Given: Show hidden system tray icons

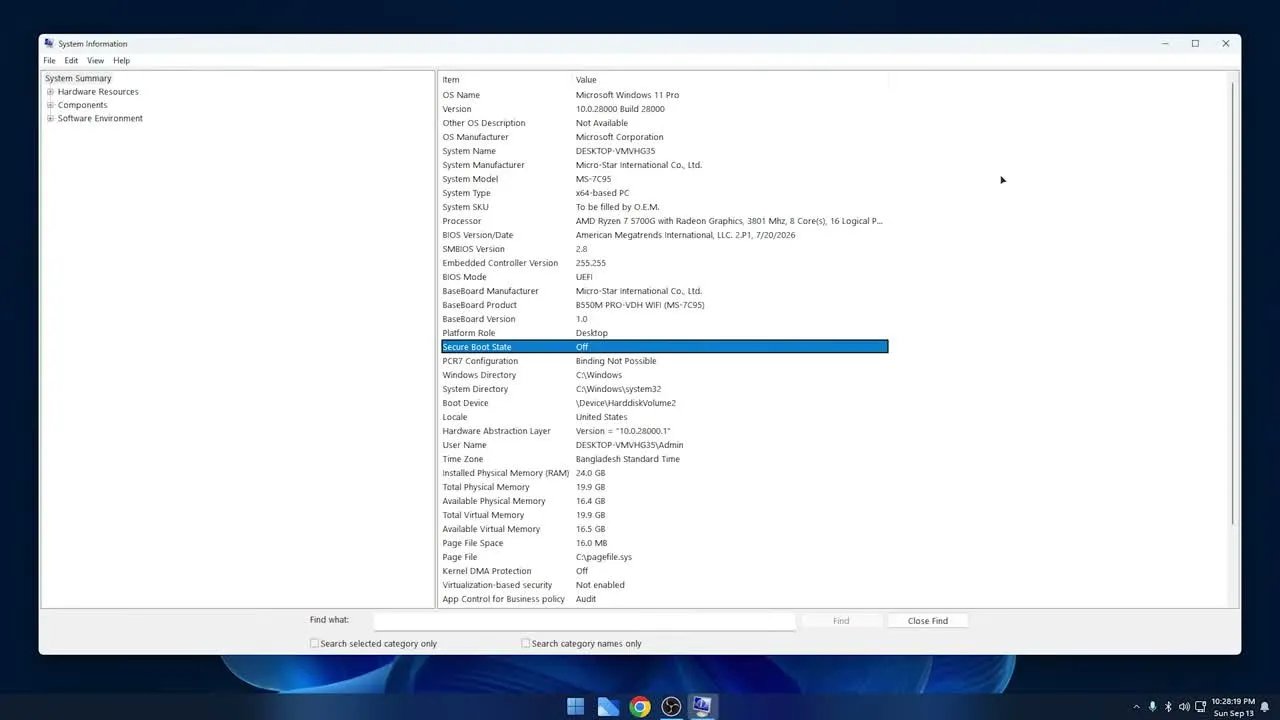Looking at the screenshot, I should 1136,707.
